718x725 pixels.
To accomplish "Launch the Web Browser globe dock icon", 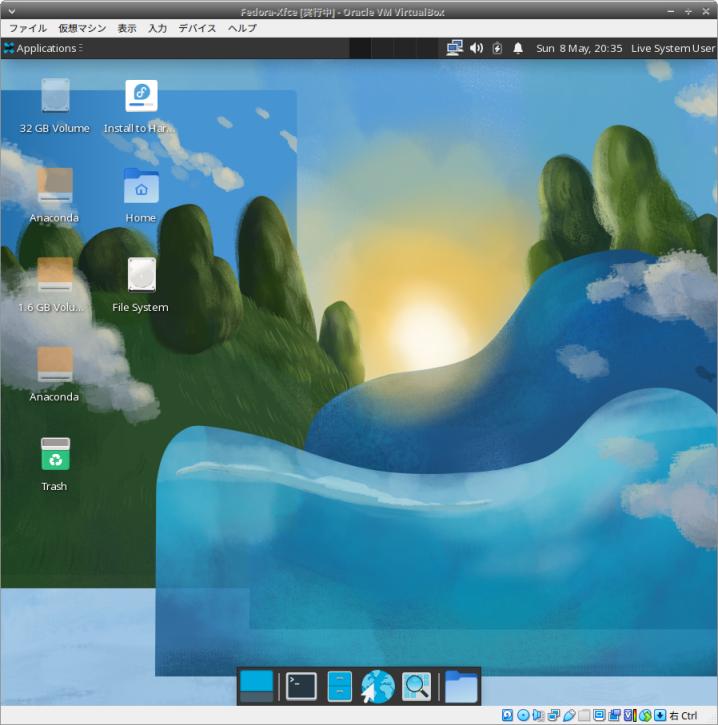I will coord(378,687).
